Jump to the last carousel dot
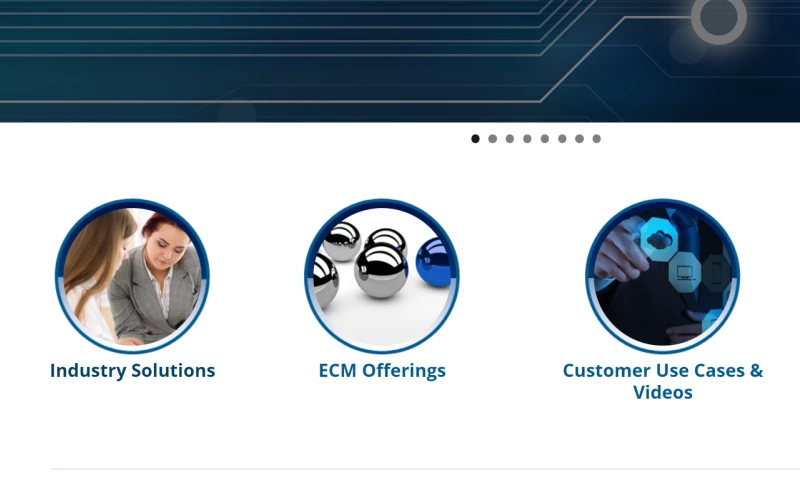This screenshot has width=800, height=480. [x=596, y=139]
